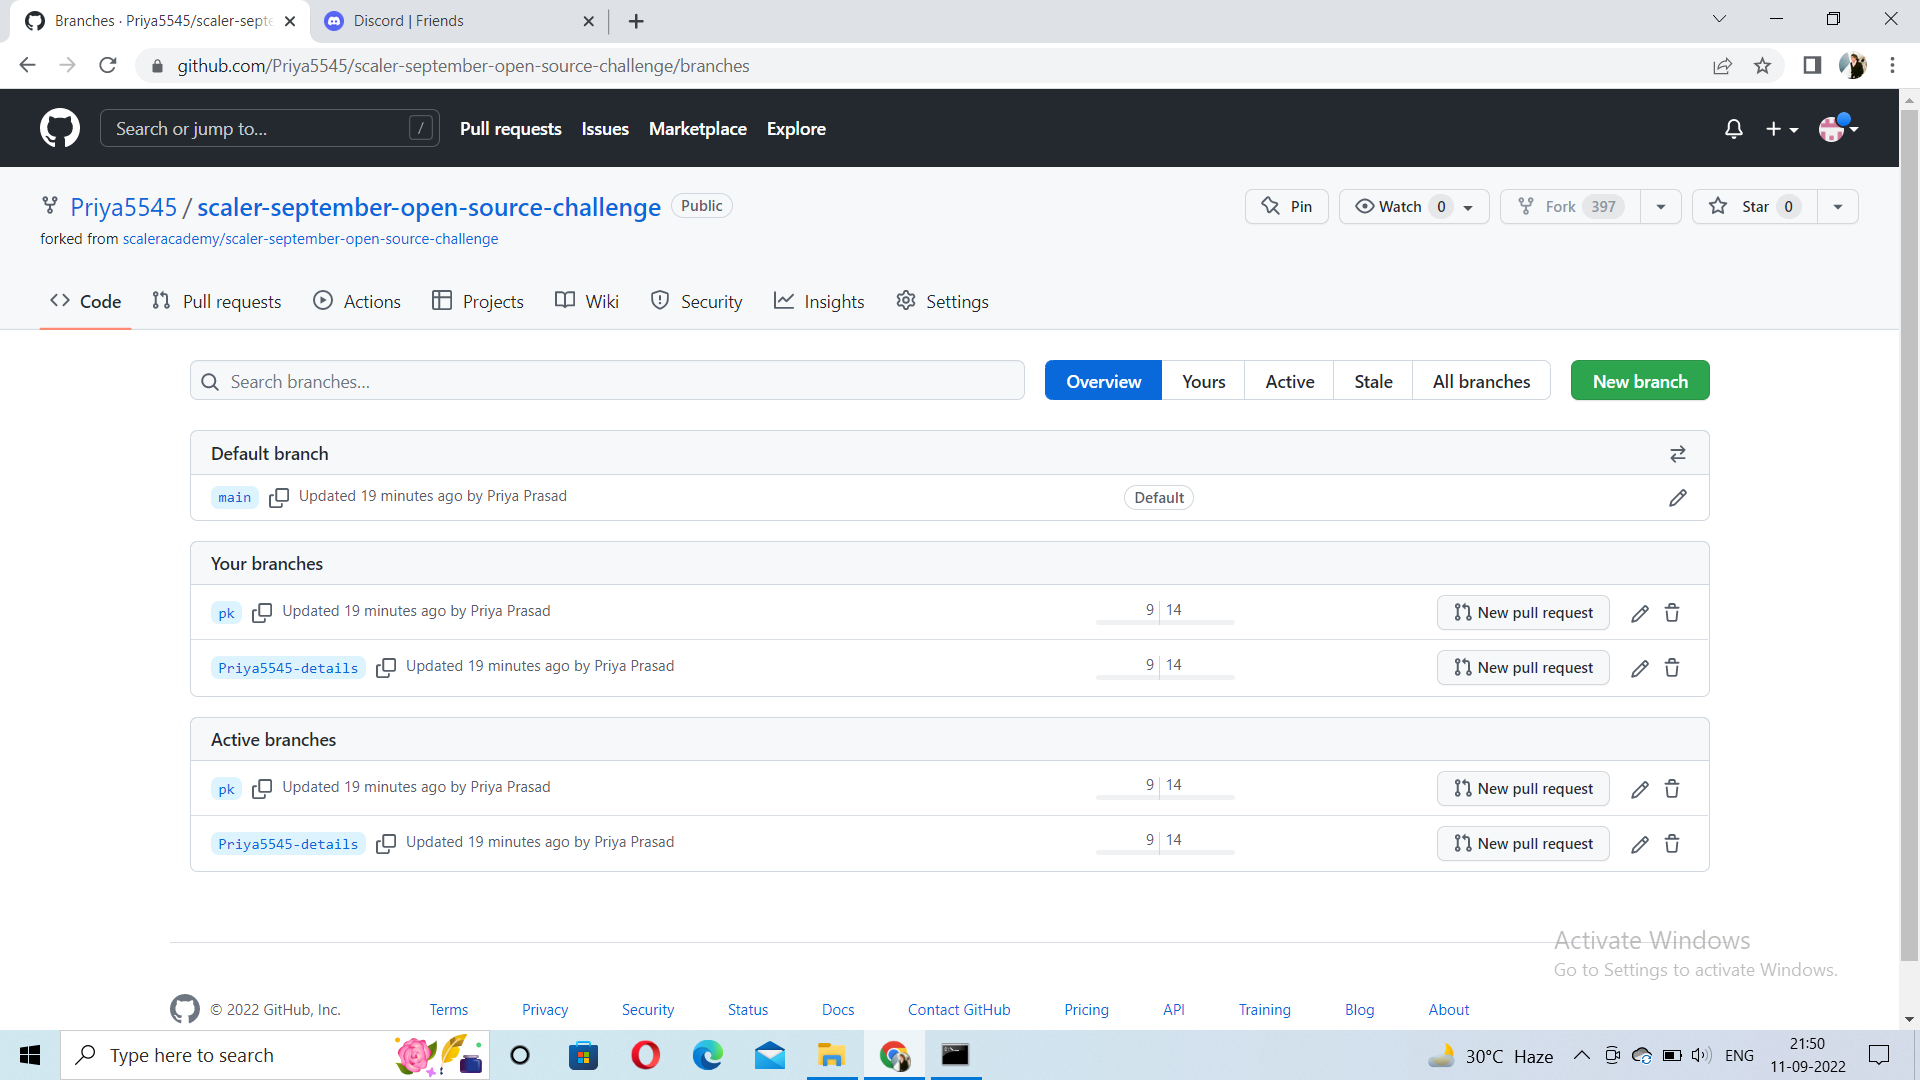
Task: Open the create new dropdown
Action: (x=1782, y=128)
